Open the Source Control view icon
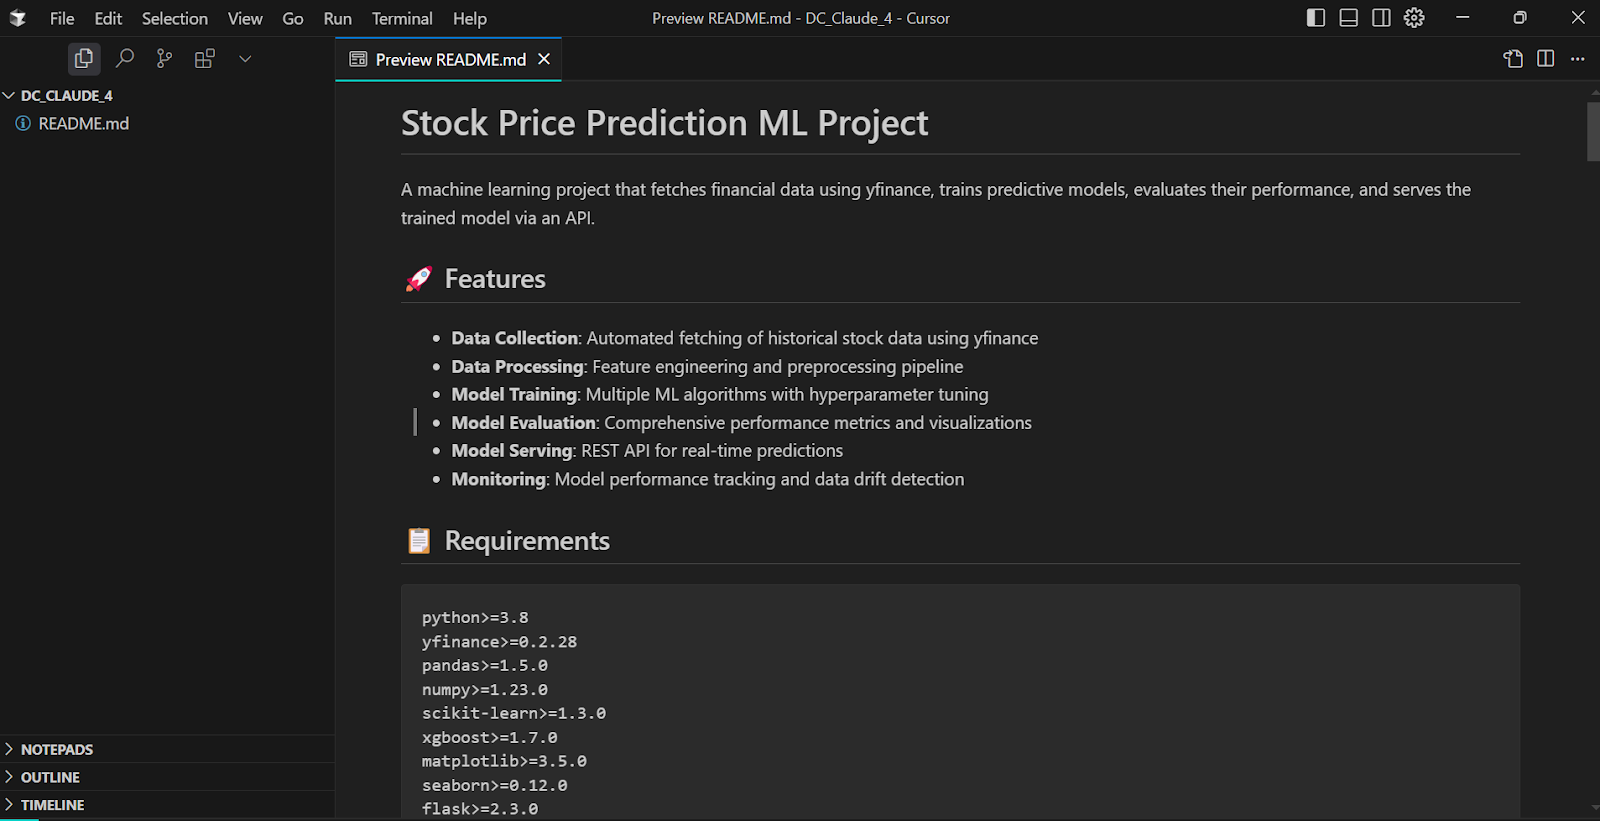This screenshot has height=821, width=1600. (165, 59)
